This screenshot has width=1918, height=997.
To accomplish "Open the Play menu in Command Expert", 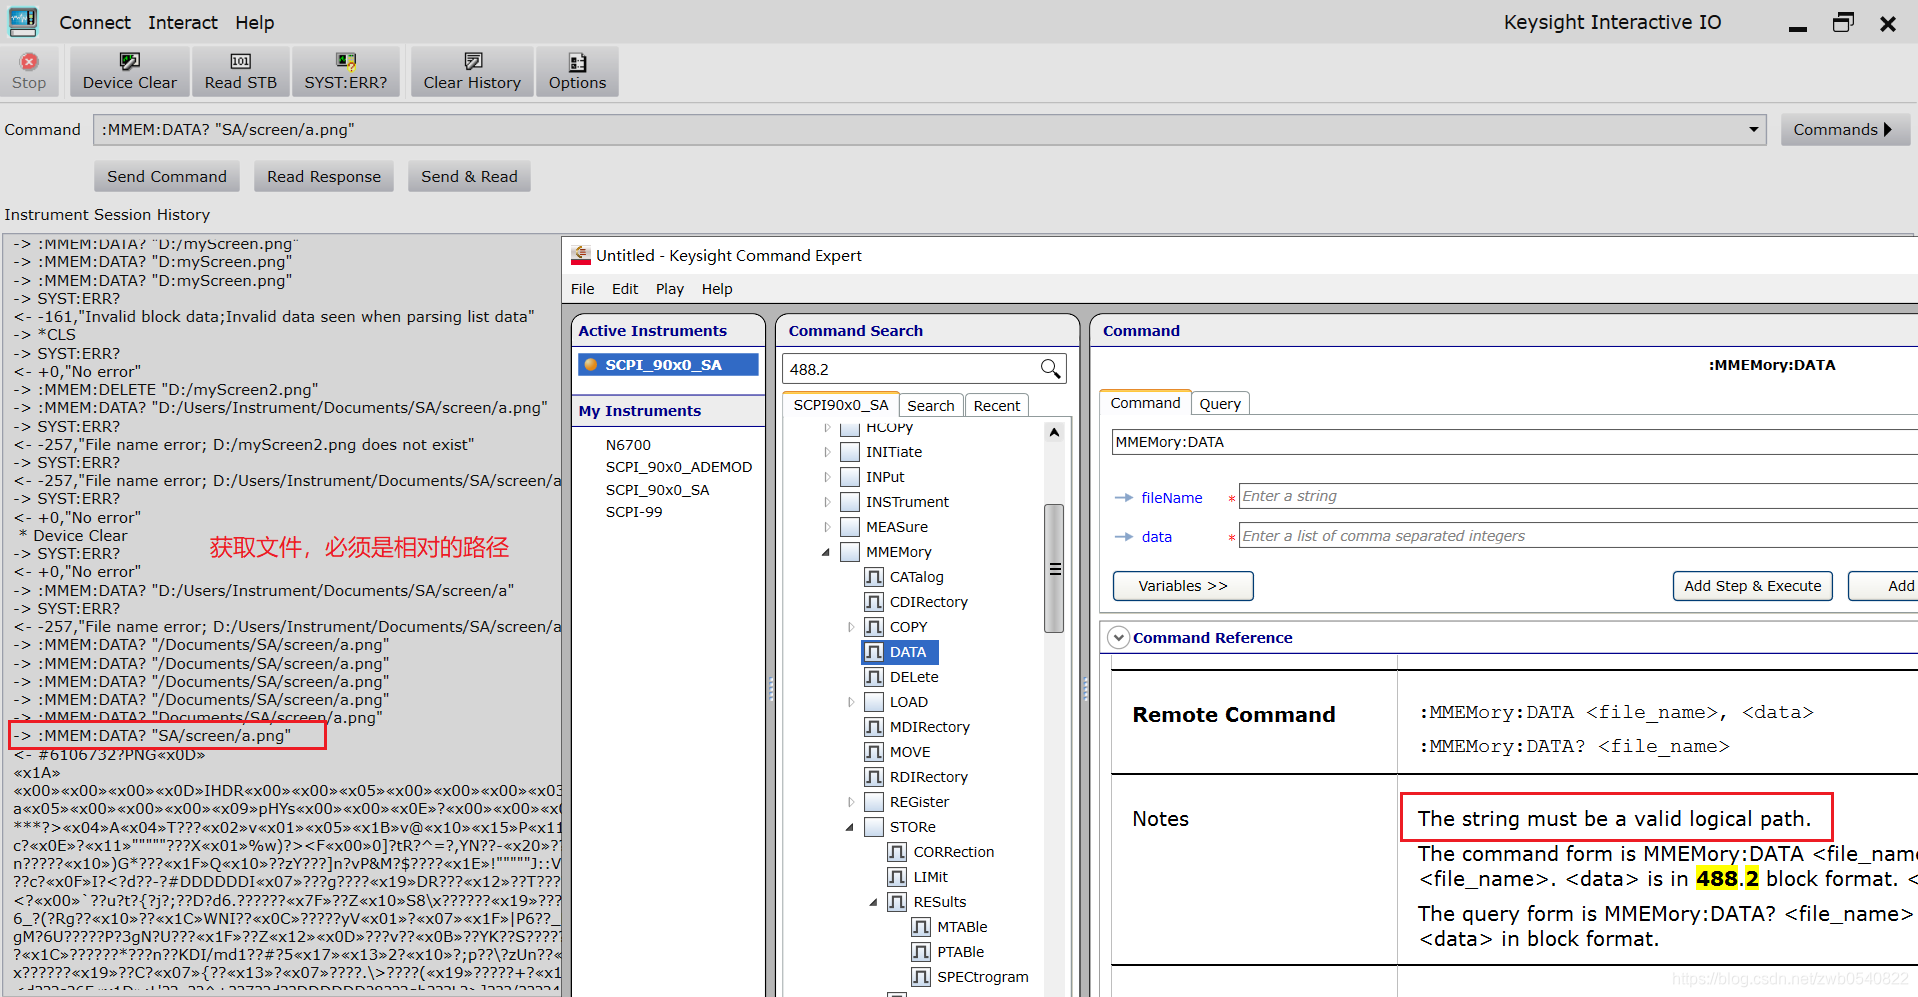I will (x=670, y=289).
